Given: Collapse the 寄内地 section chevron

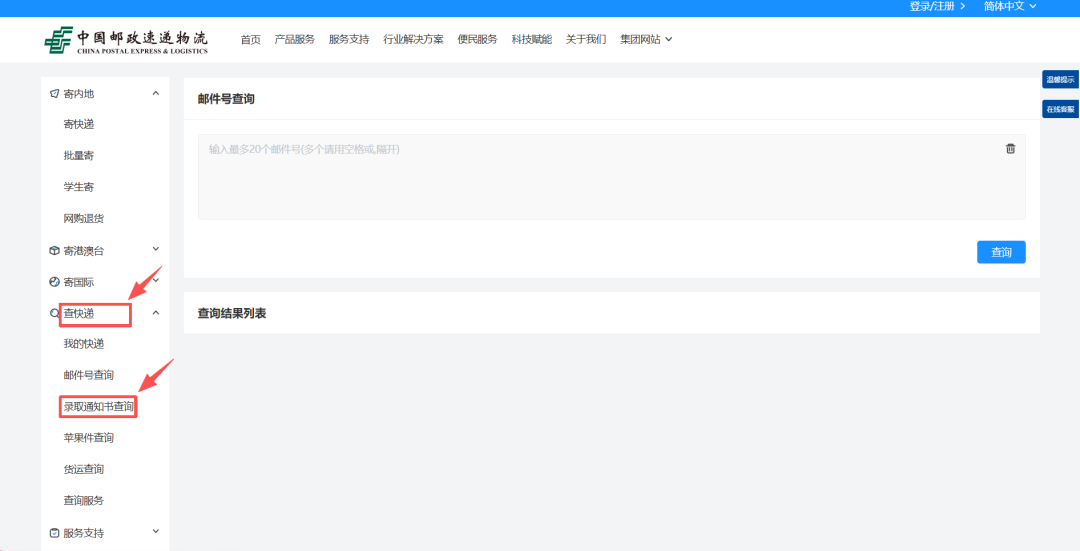Looking at the screenshot, I should click(156, 93).
